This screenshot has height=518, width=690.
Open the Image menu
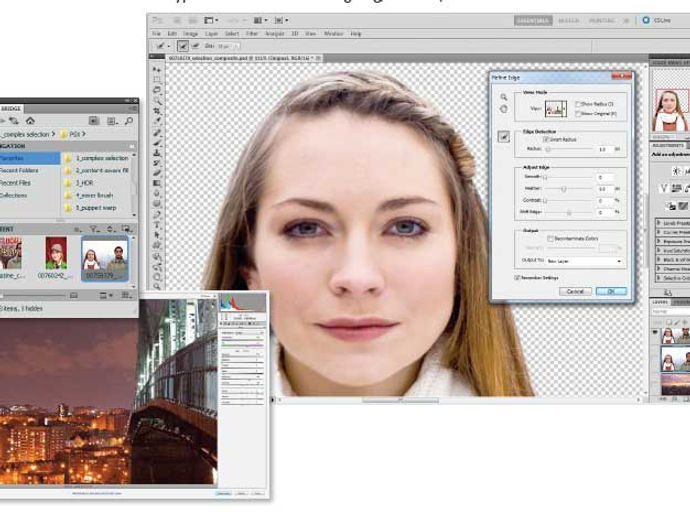coord(190,33)
